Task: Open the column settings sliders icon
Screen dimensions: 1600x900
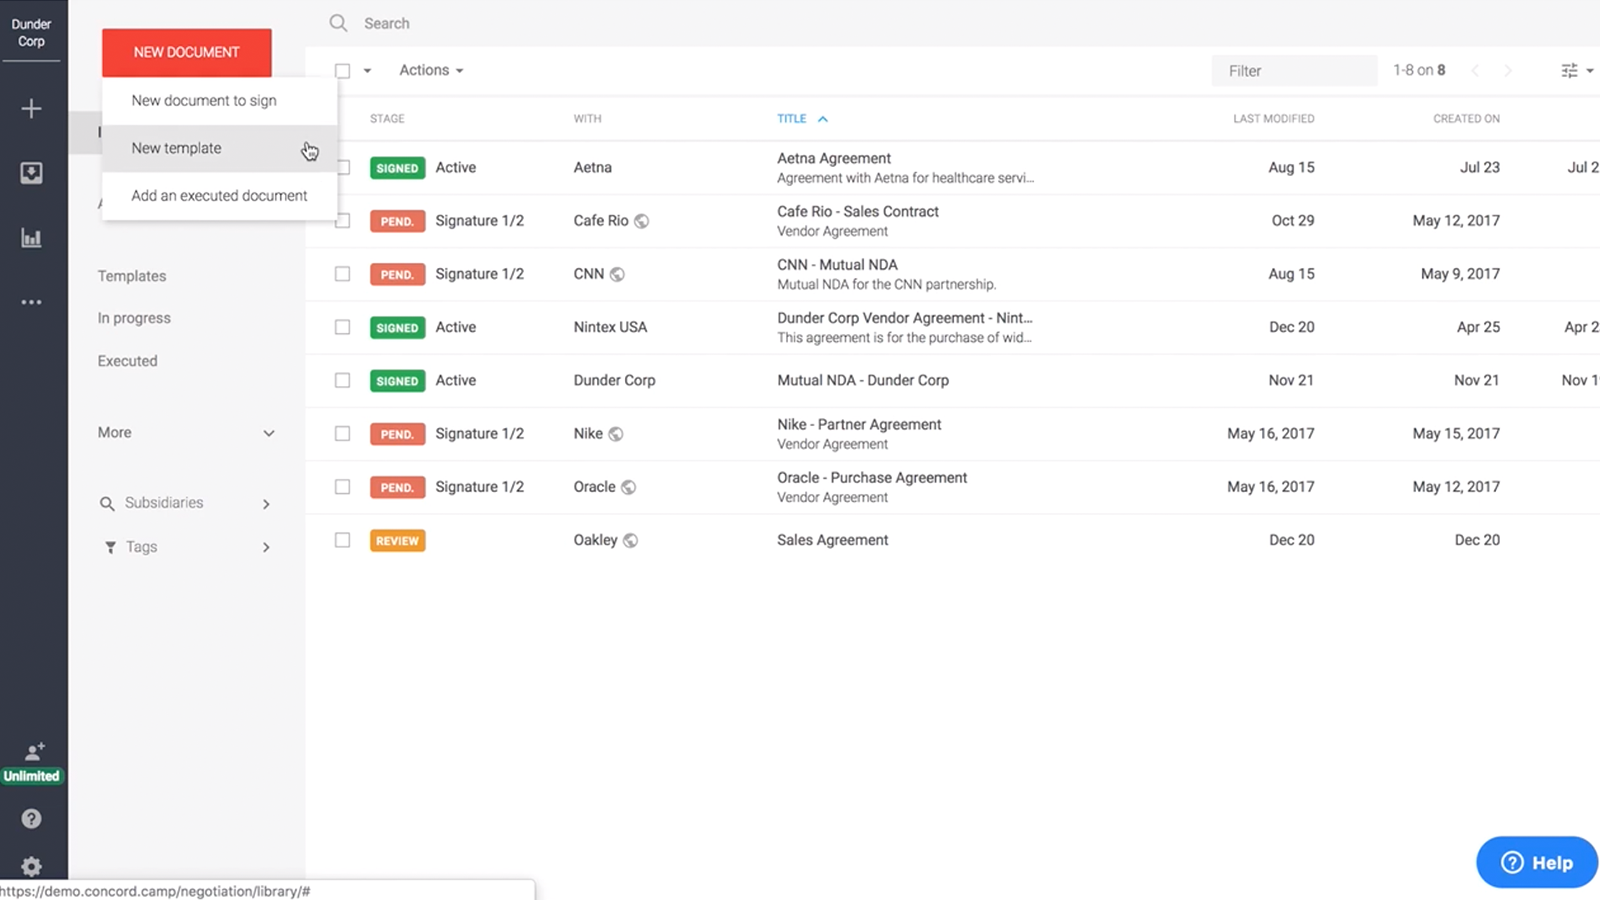Action: click(1569, 70)
